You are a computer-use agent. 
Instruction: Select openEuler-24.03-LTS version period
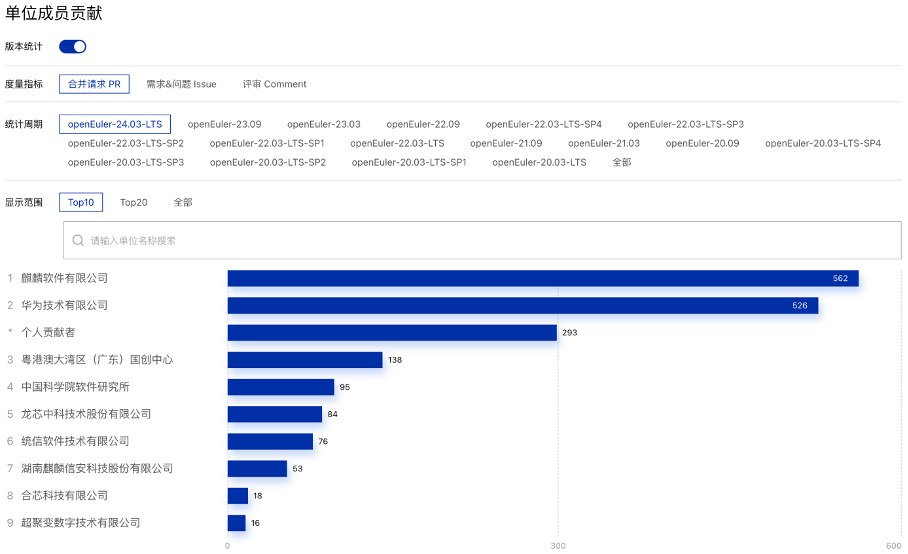tap(115, 124)
